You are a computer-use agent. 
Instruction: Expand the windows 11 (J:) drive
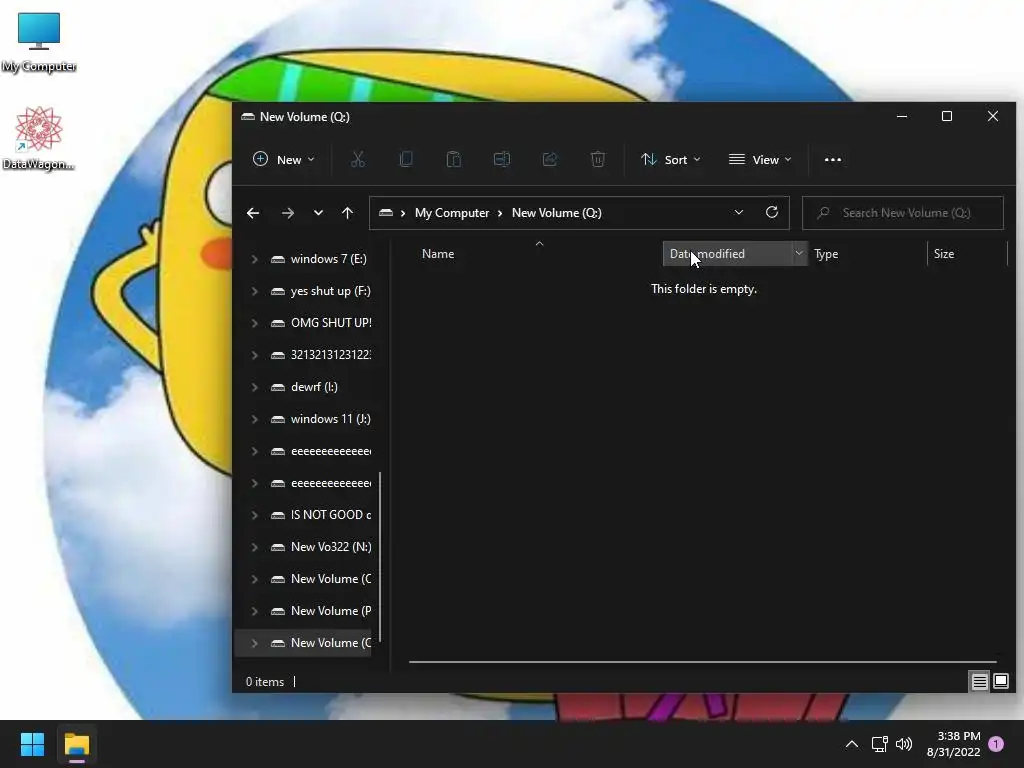(x=254, y=419)
